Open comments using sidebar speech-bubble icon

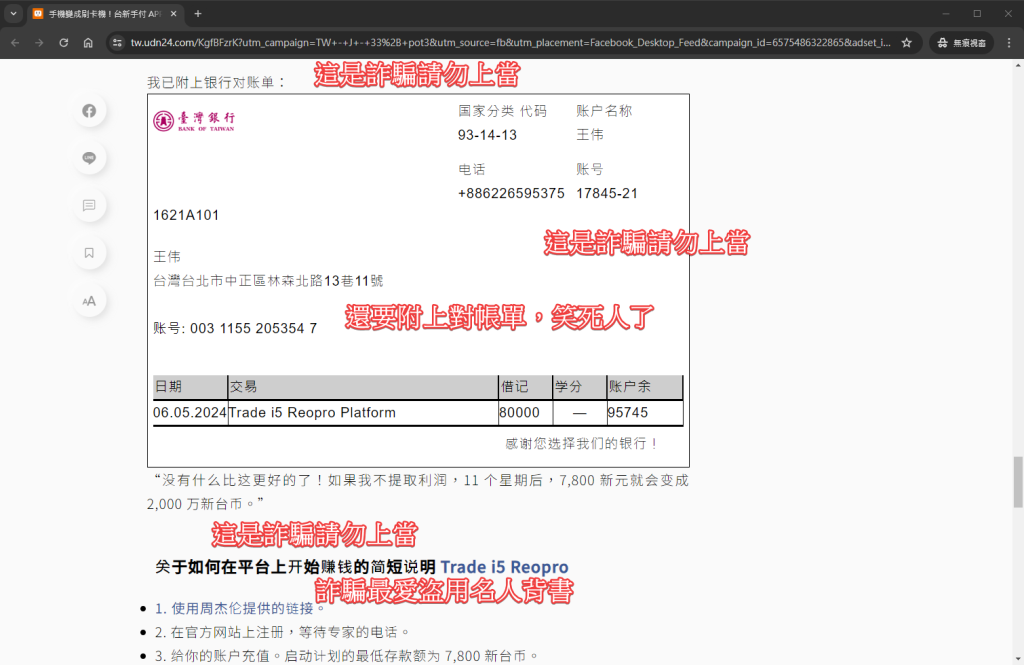tap(89, 206)
